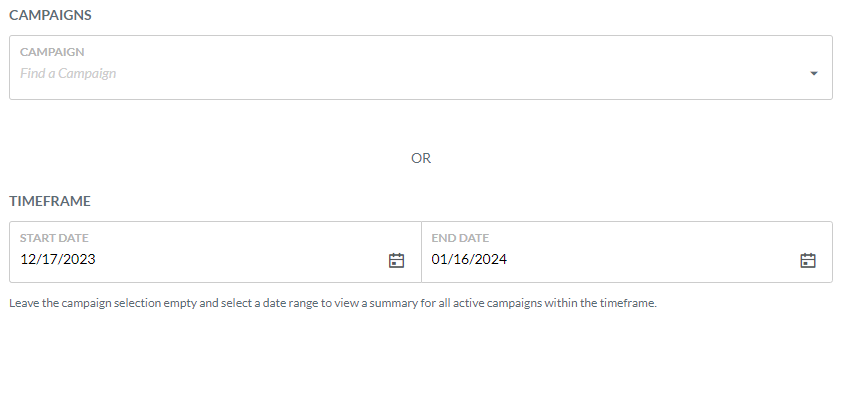Image resolution: width=849 pixels, height=396 pixels.
Task: Click the OR separator text
Action: click(x=421, y=158)
